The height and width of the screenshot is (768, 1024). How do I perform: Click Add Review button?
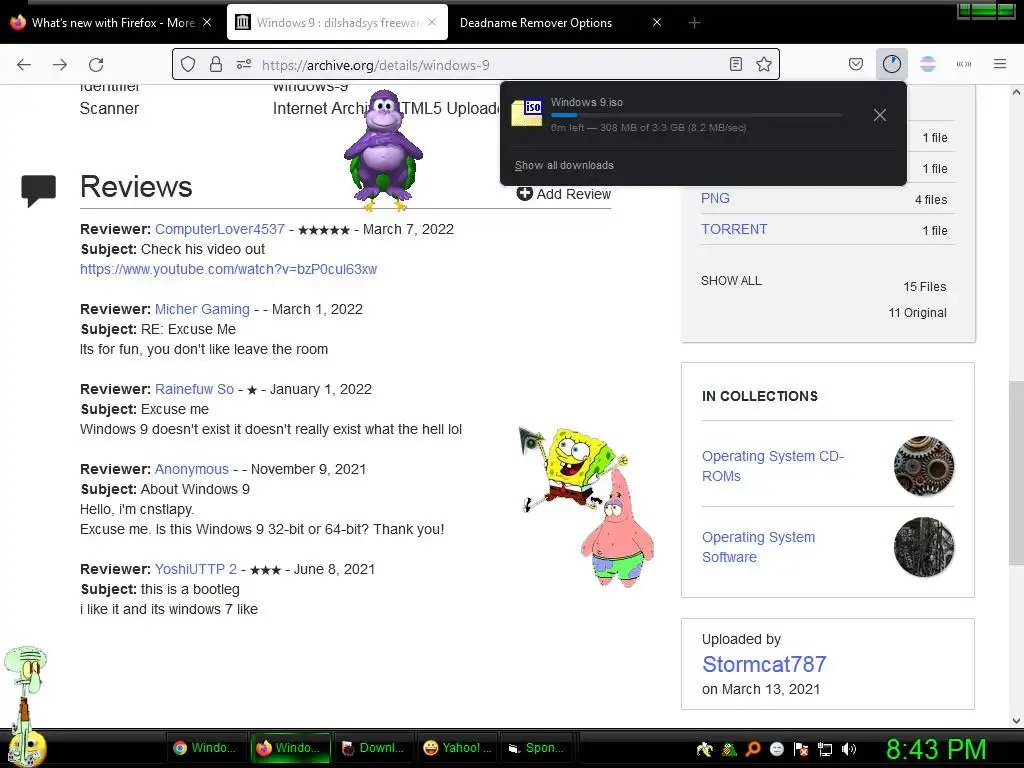564,194
